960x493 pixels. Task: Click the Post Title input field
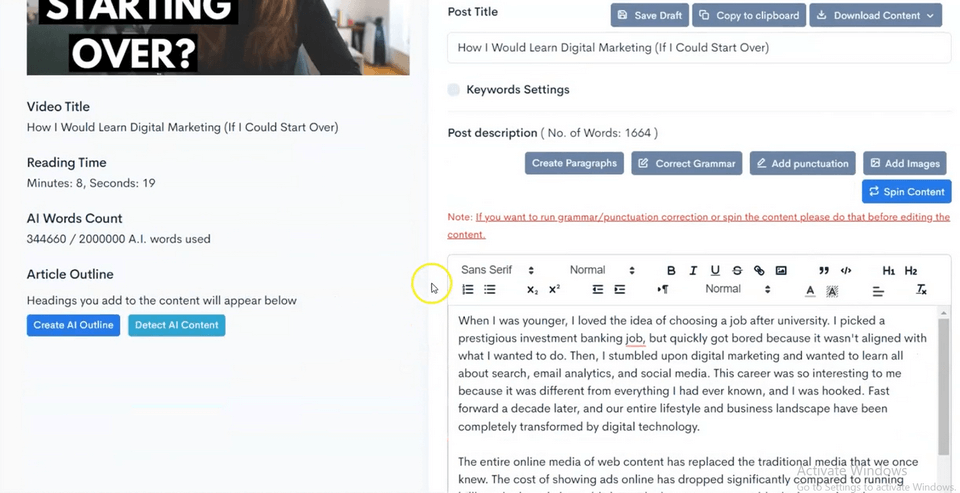point(699,48)
